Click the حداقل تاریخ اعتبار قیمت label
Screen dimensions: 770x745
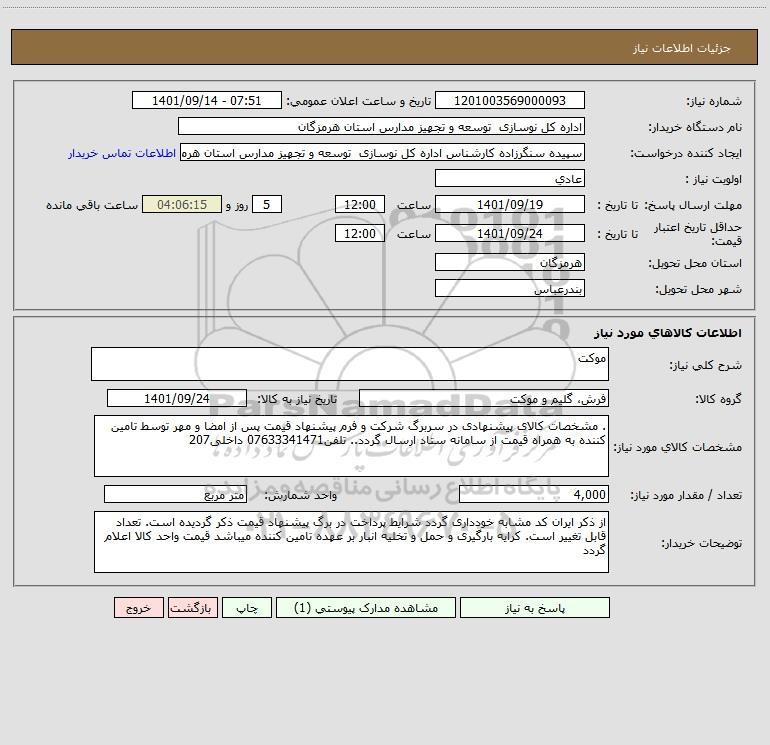[698, 234]
